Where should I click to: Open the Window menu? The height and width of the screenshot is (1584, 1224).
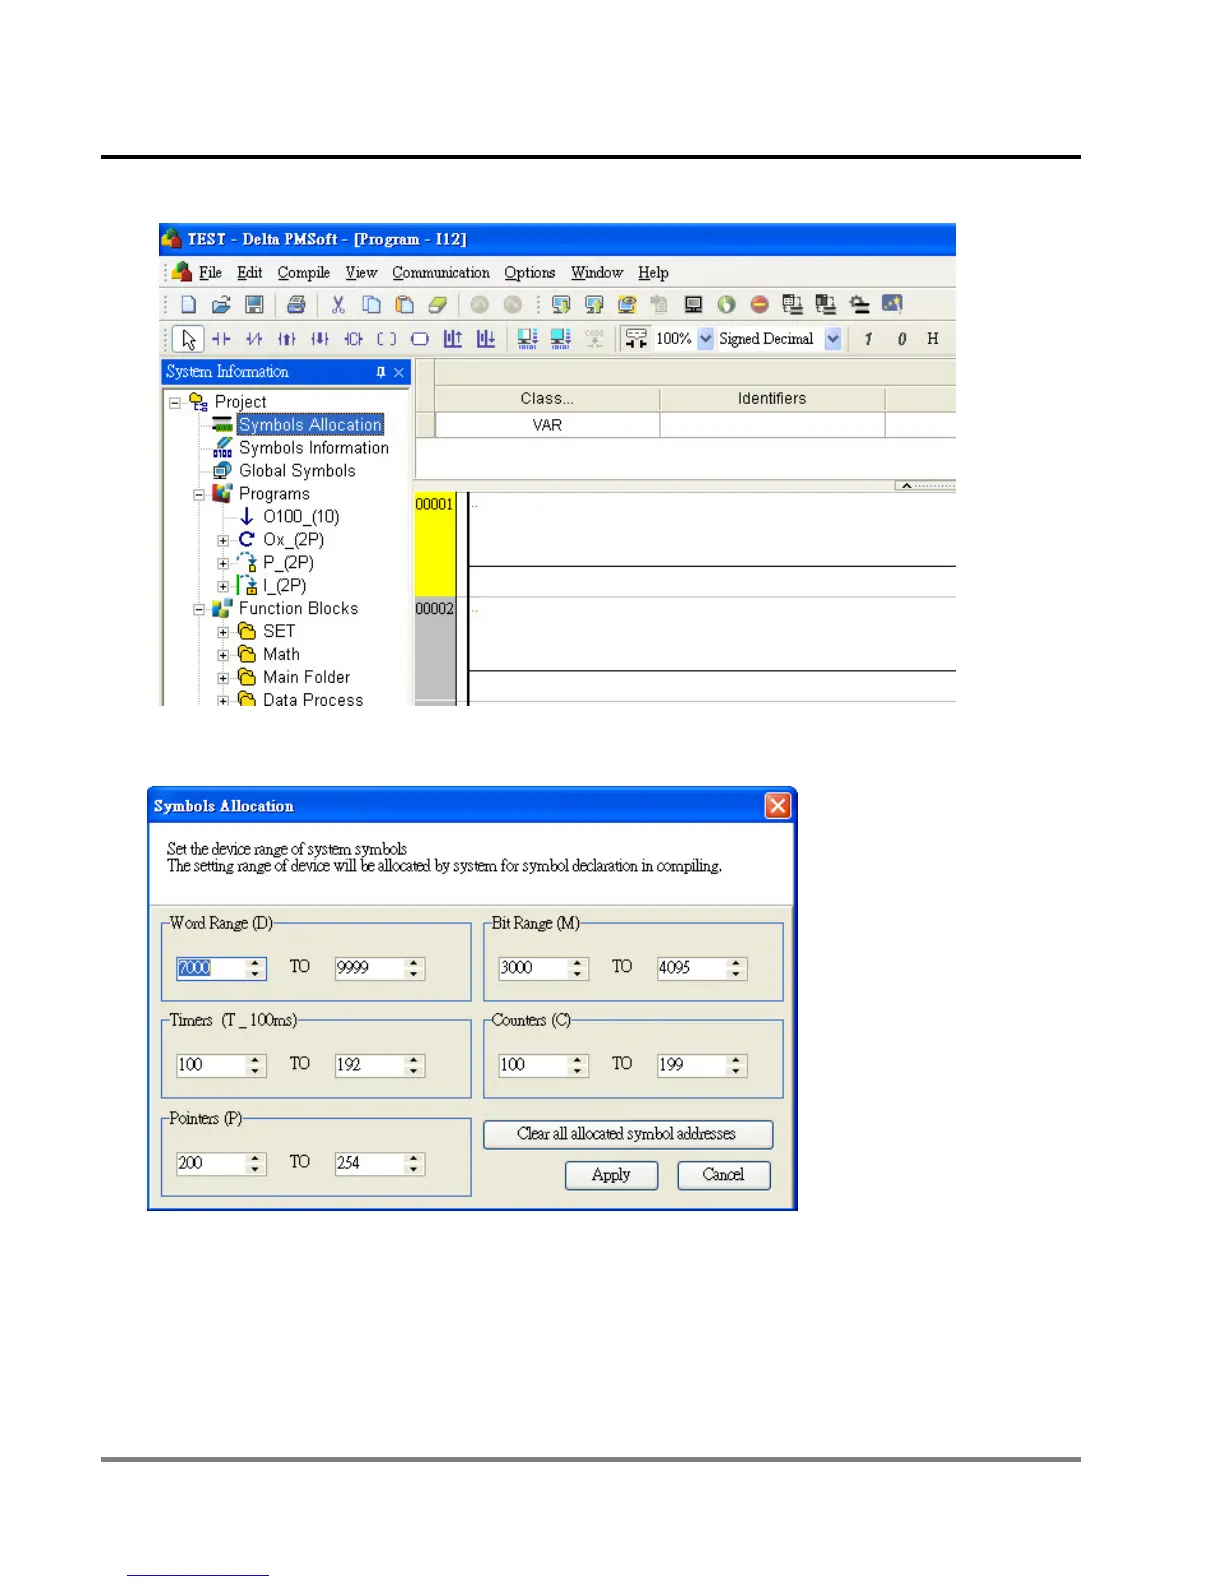(x=596, y=273)
